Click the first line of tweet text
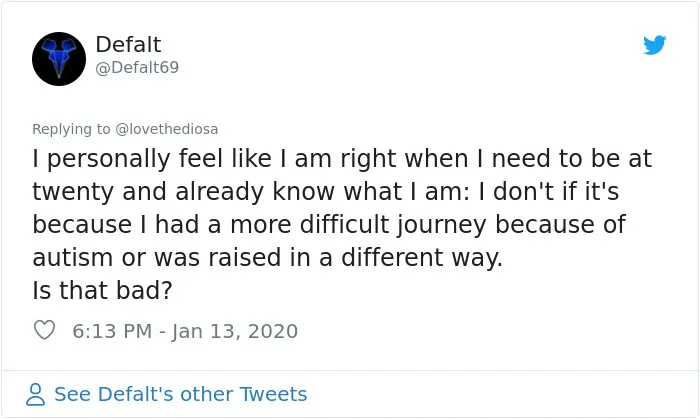700x419 pixels. click(x=342, y=159)
